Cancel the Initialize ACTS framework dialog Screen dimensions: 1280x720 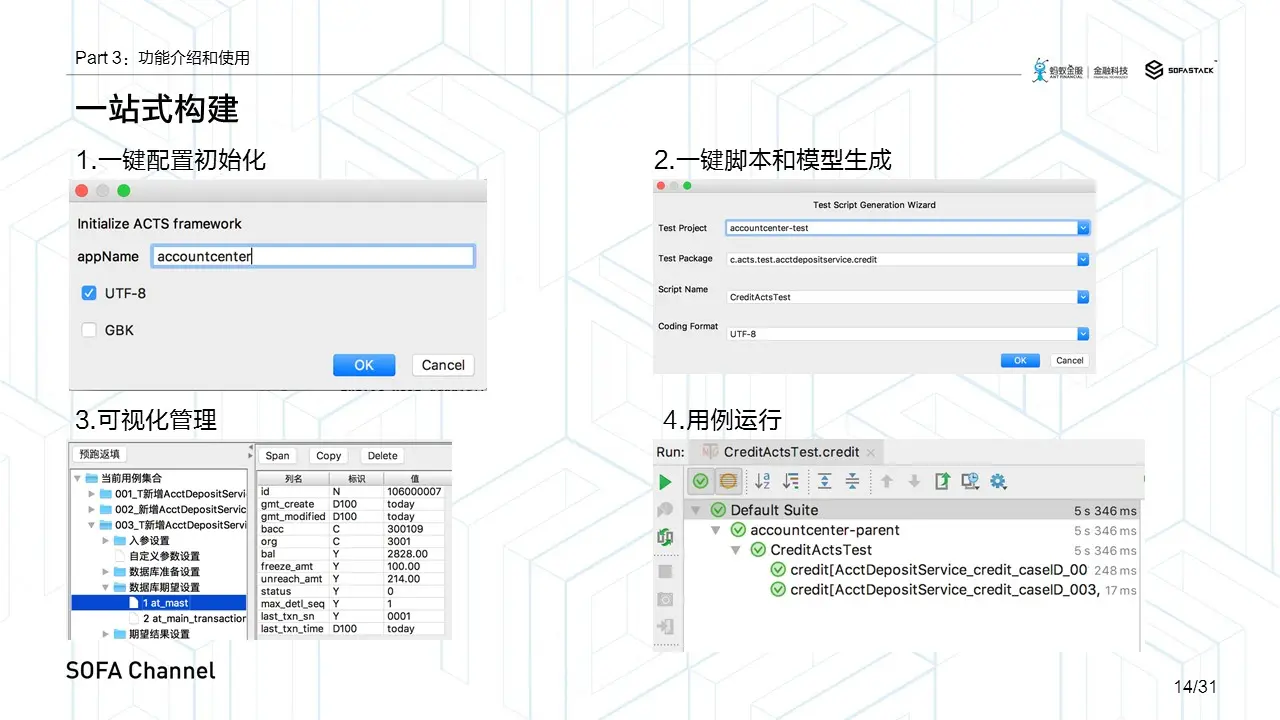coord(443,365)
